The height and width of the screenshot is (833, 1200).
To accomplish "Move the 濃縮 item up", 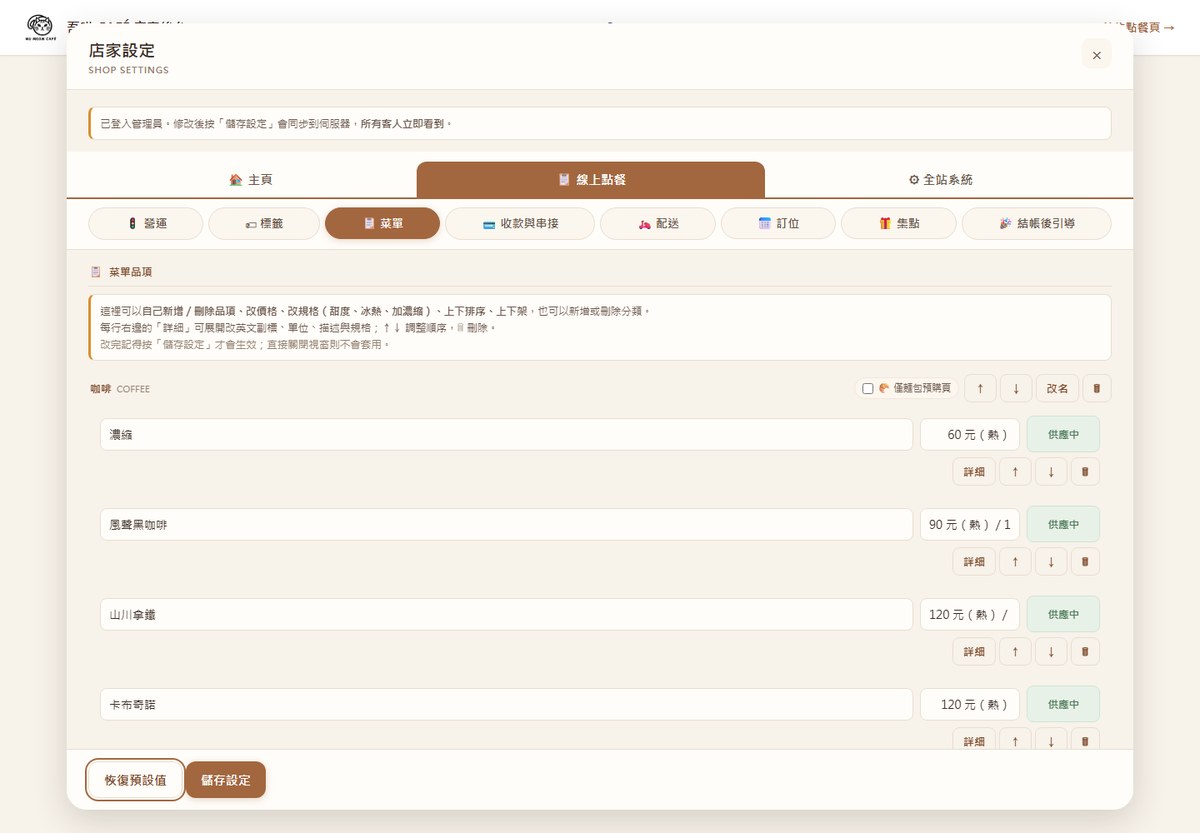I will 1015,472.
